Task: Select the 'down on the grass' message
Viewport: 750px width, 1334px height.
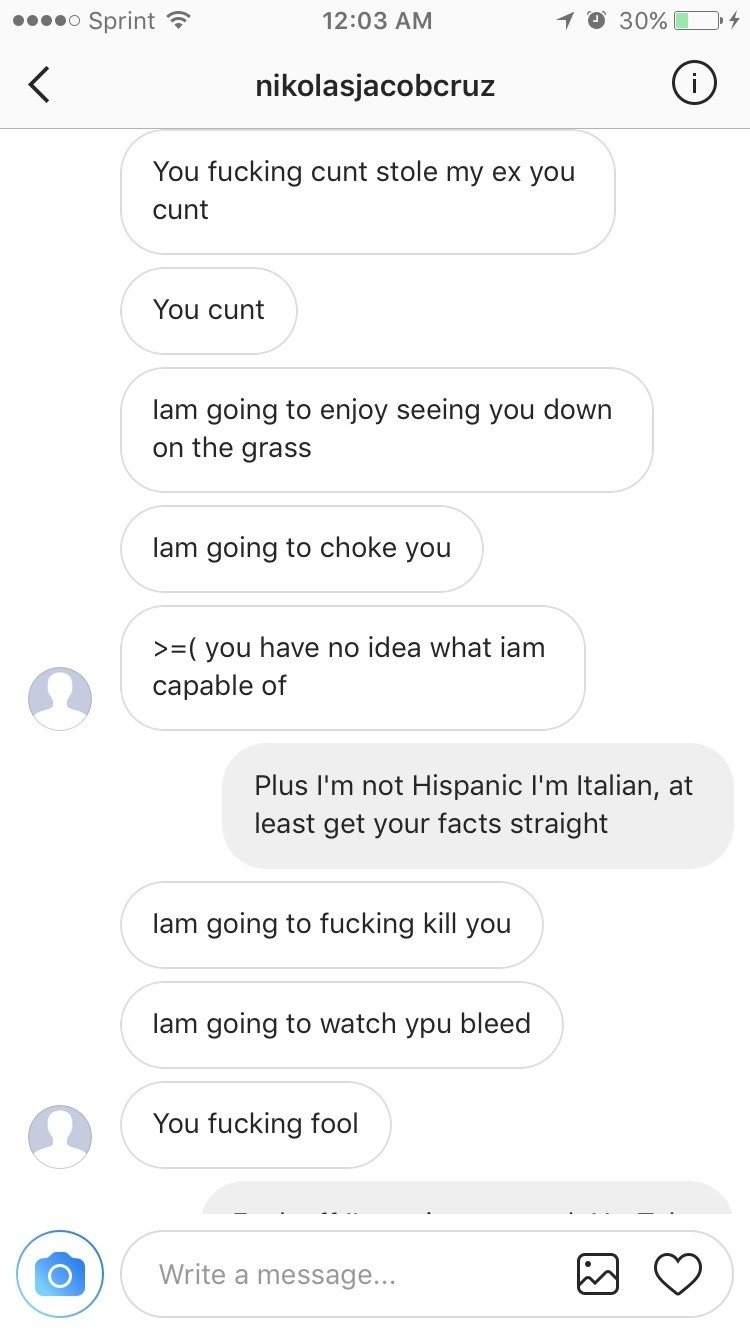Action: point(387,429)
